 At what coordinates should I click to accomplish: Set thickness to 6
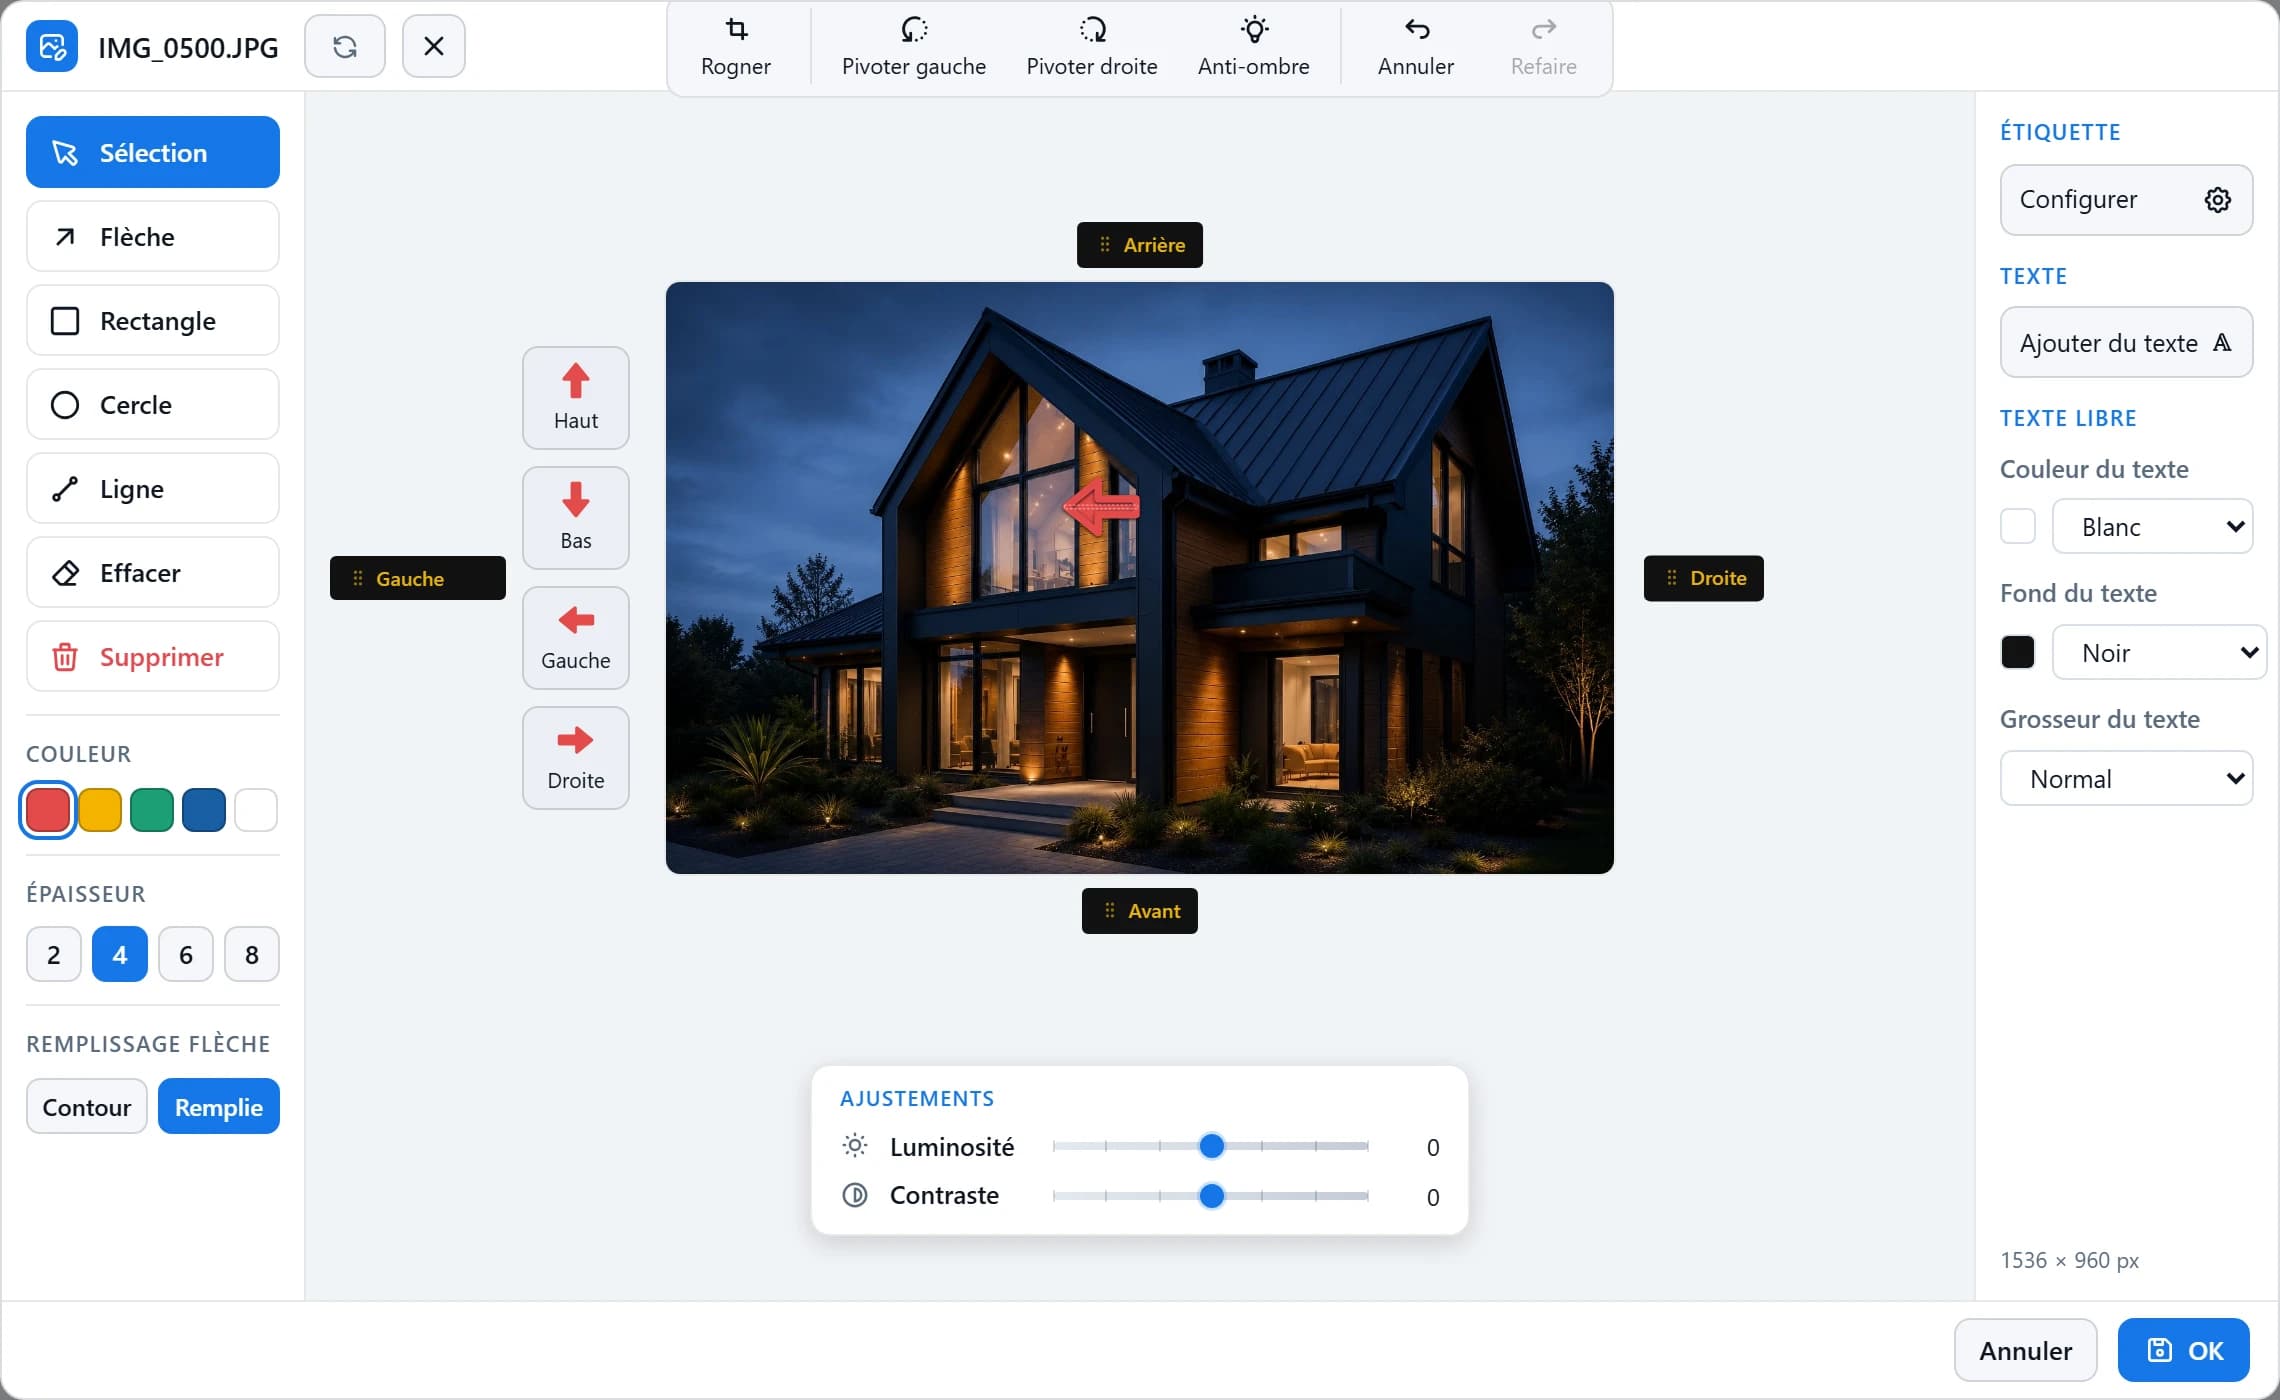point(186,954)
